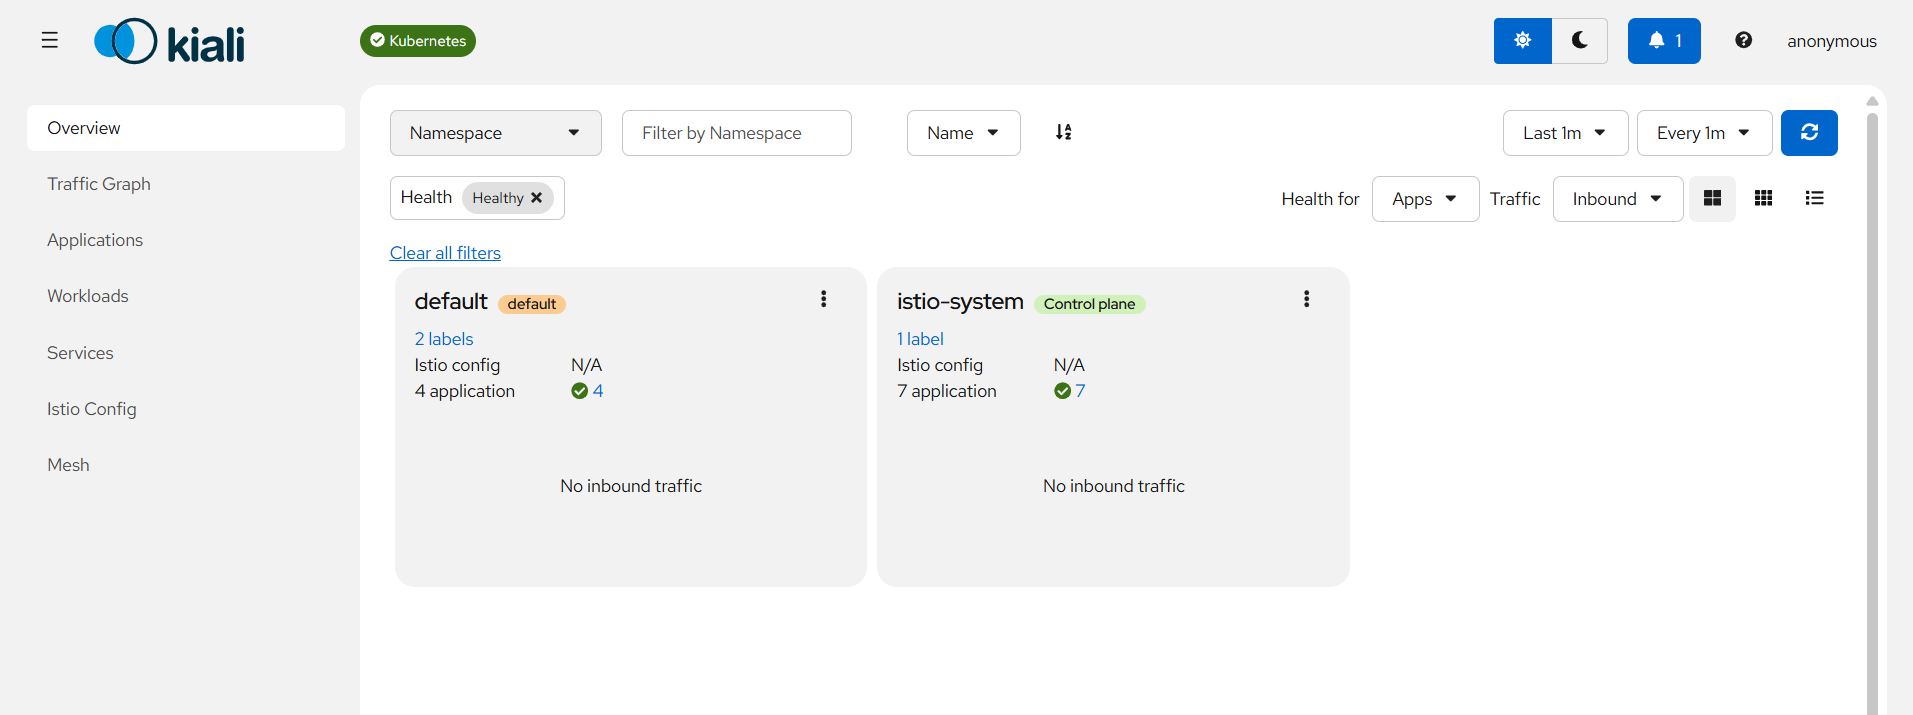Screen dimensions: 1913x715
Task: Open the Health for Apps dropdown
Action: pos(1426,199)
